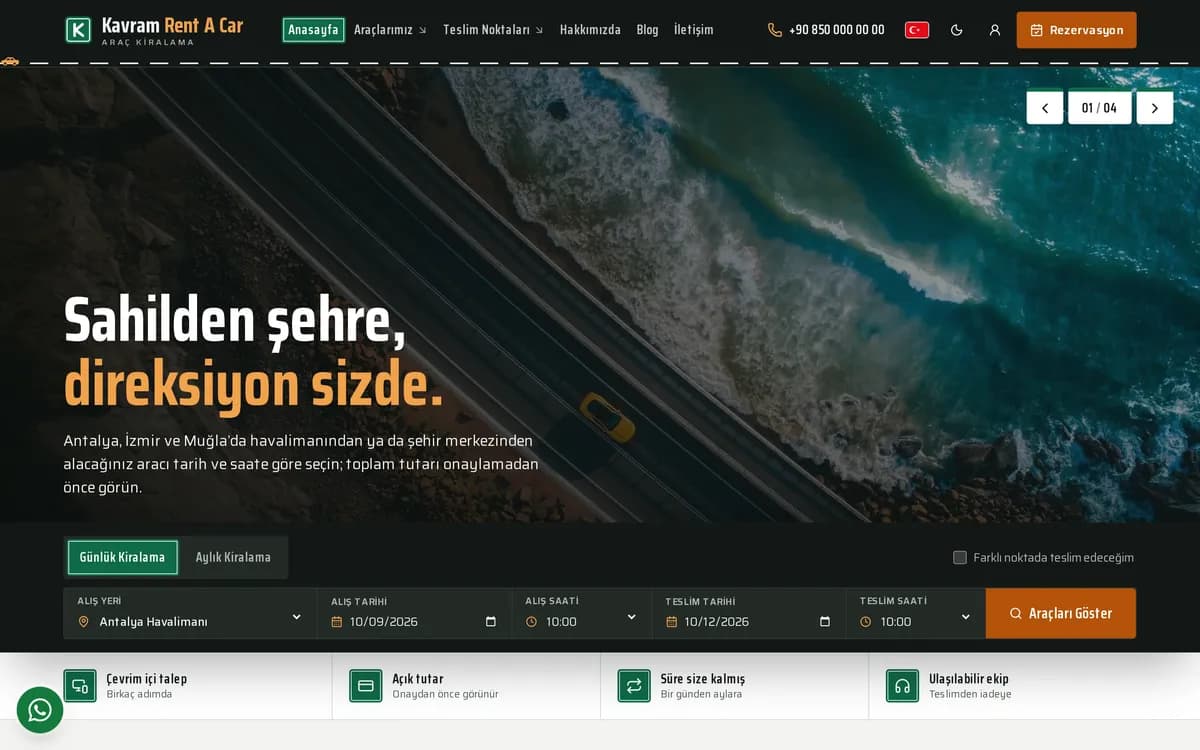Image resolution: width=1200 pixels, height=750 pixels.
Task: Toggle dark mode with the moon icon
Action: [956, 30]
